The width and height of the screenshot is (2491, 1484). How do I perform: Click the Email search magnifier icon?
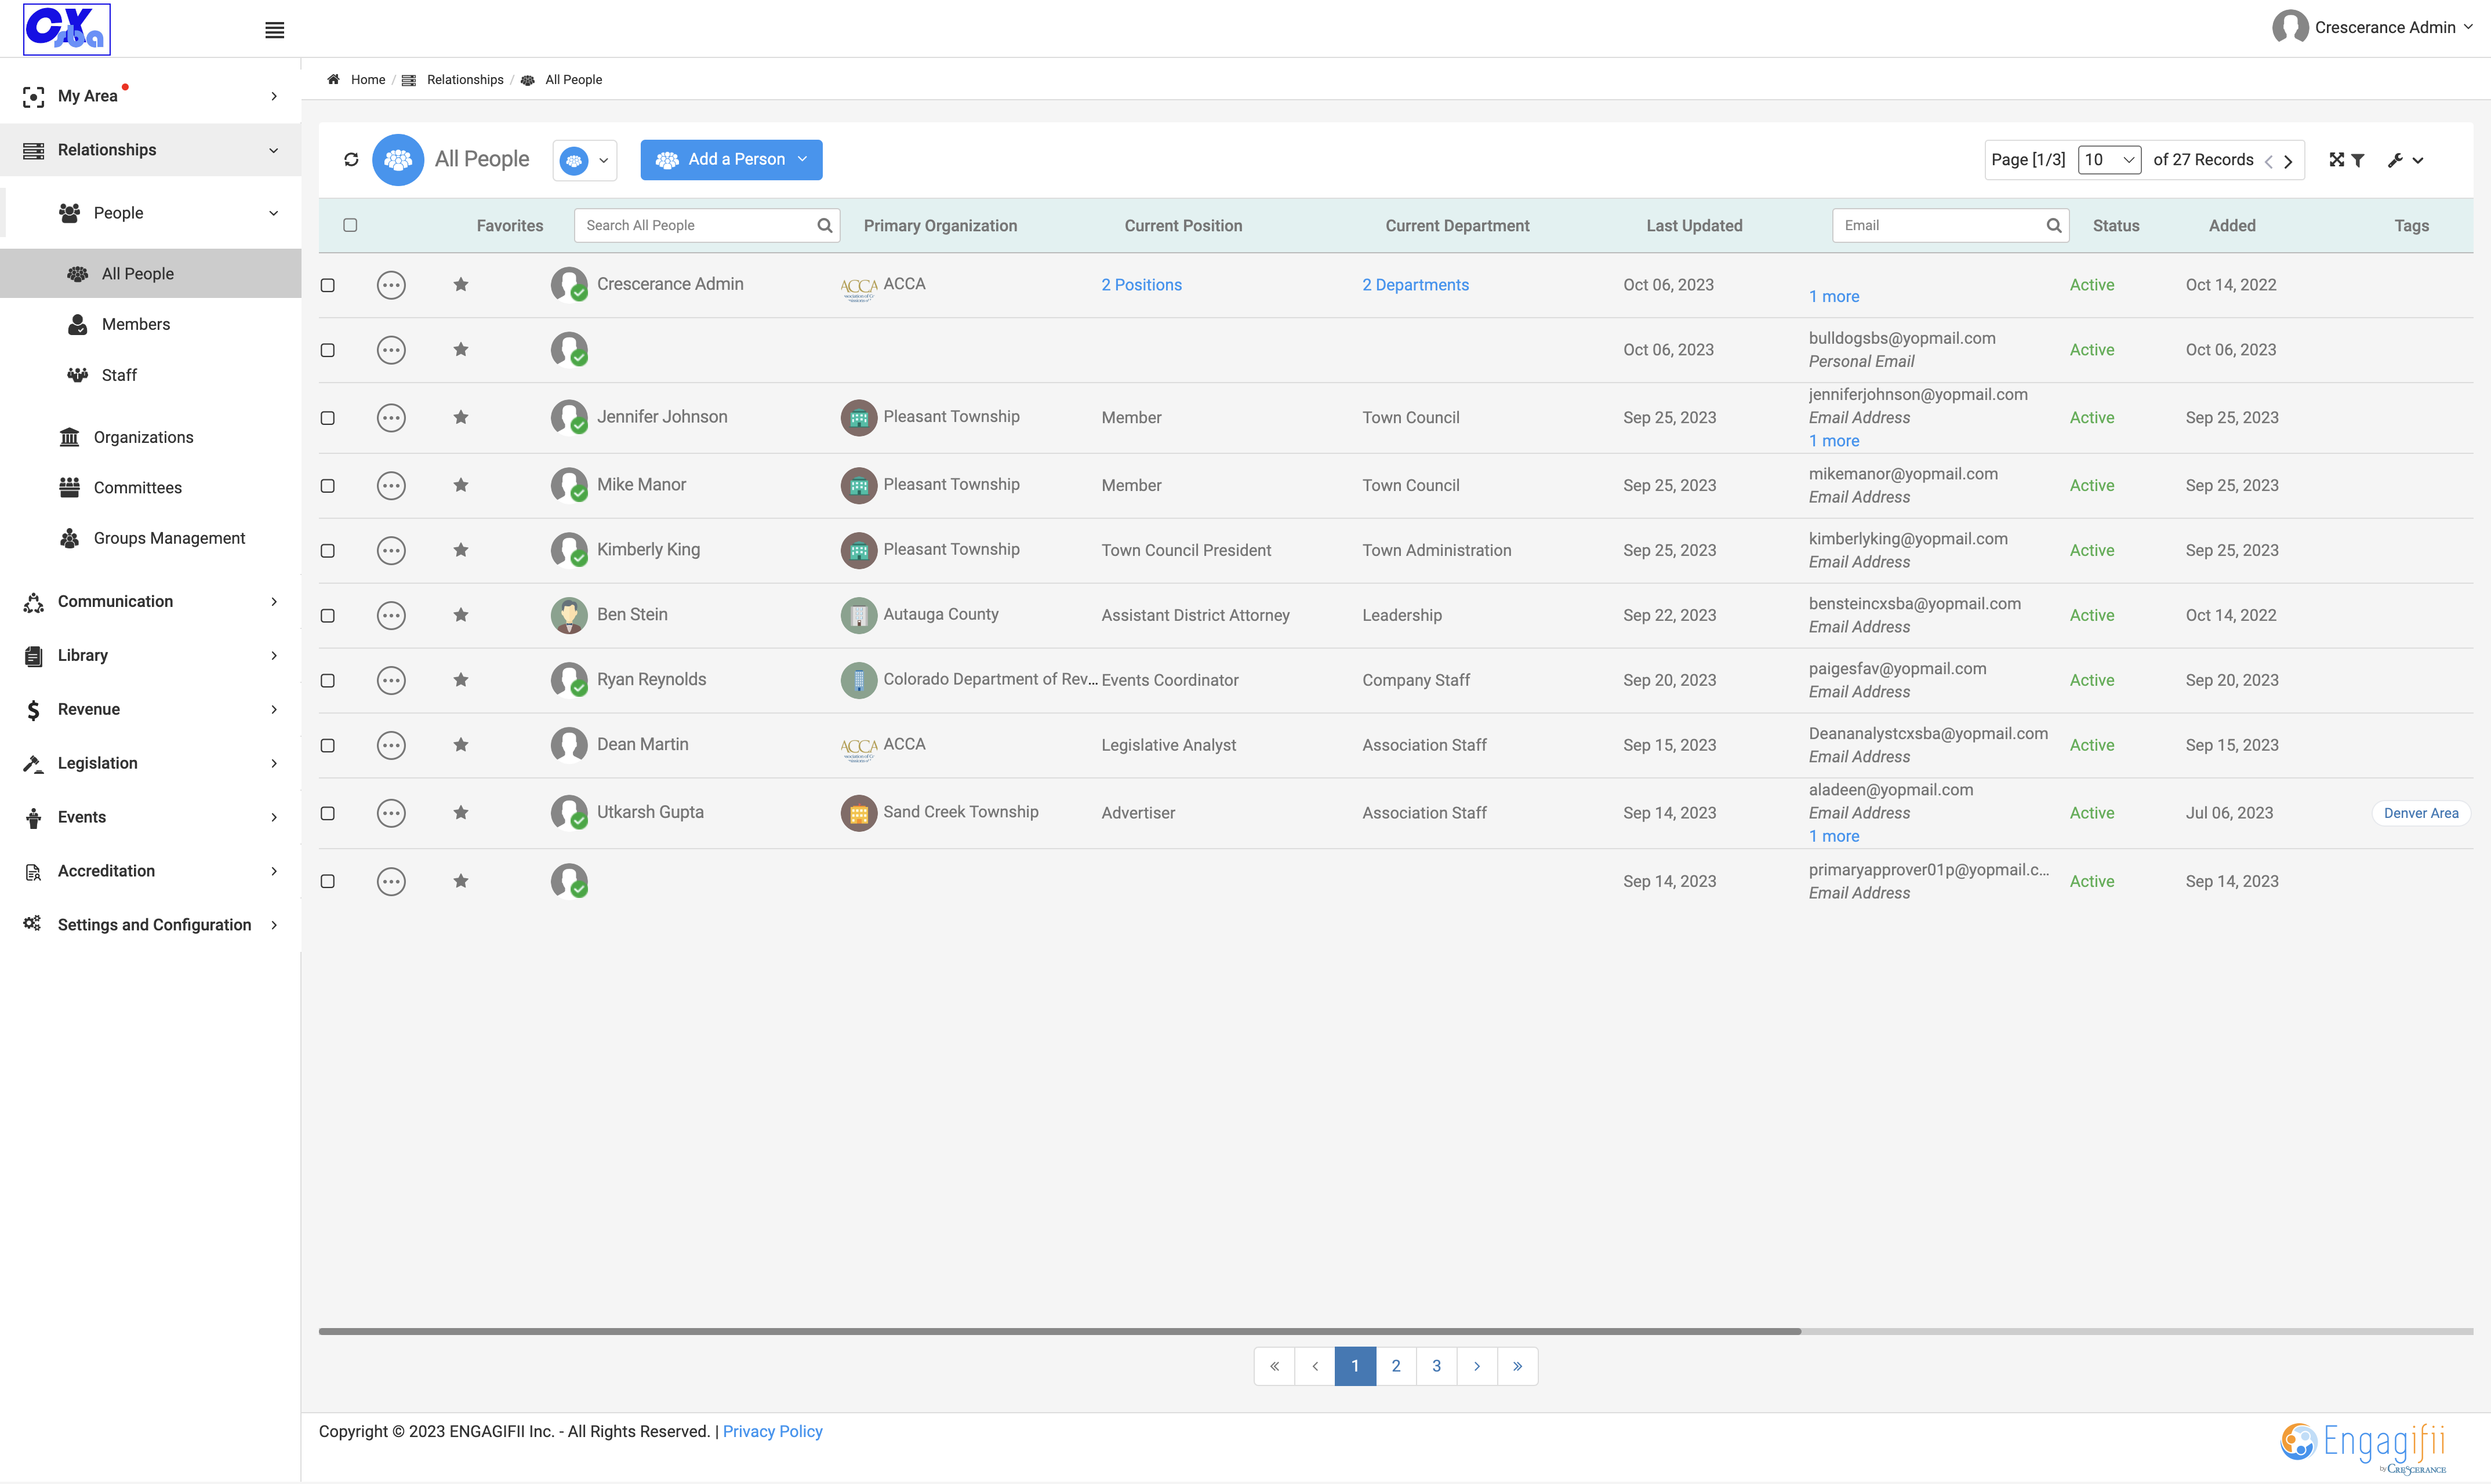point(2054,225)
